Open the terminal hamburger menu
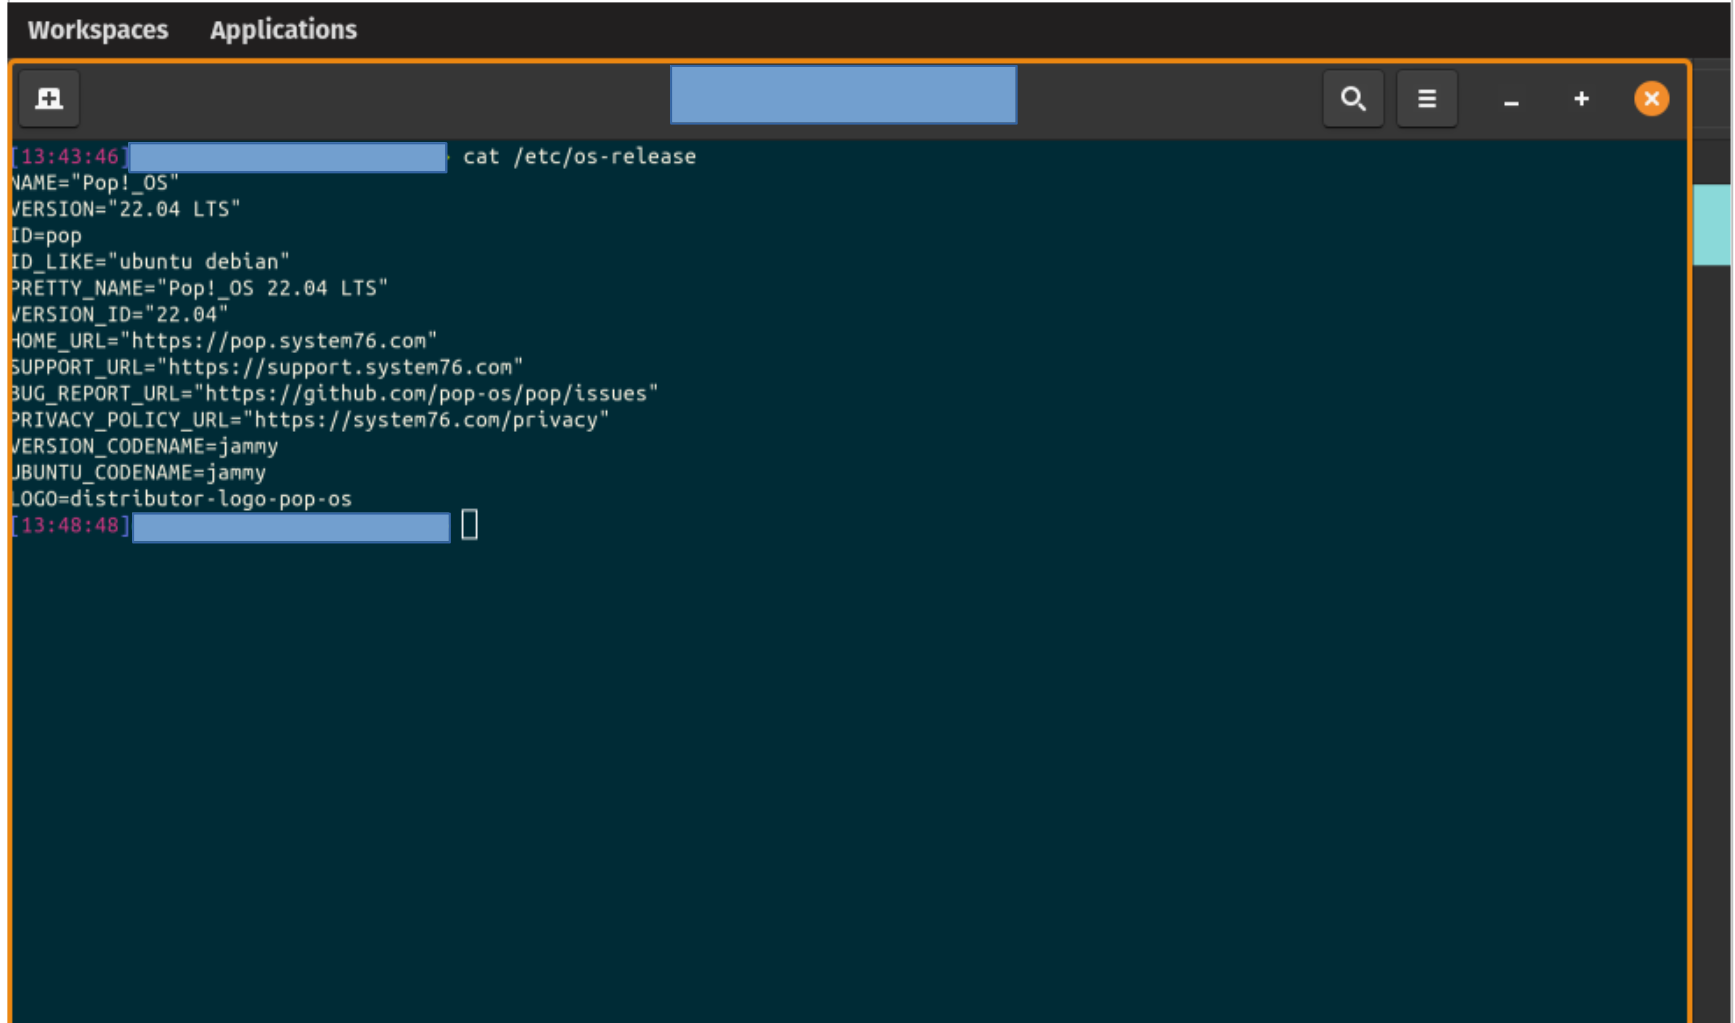Screen dimensions: 1735x1023 [x=1427, y=99]
